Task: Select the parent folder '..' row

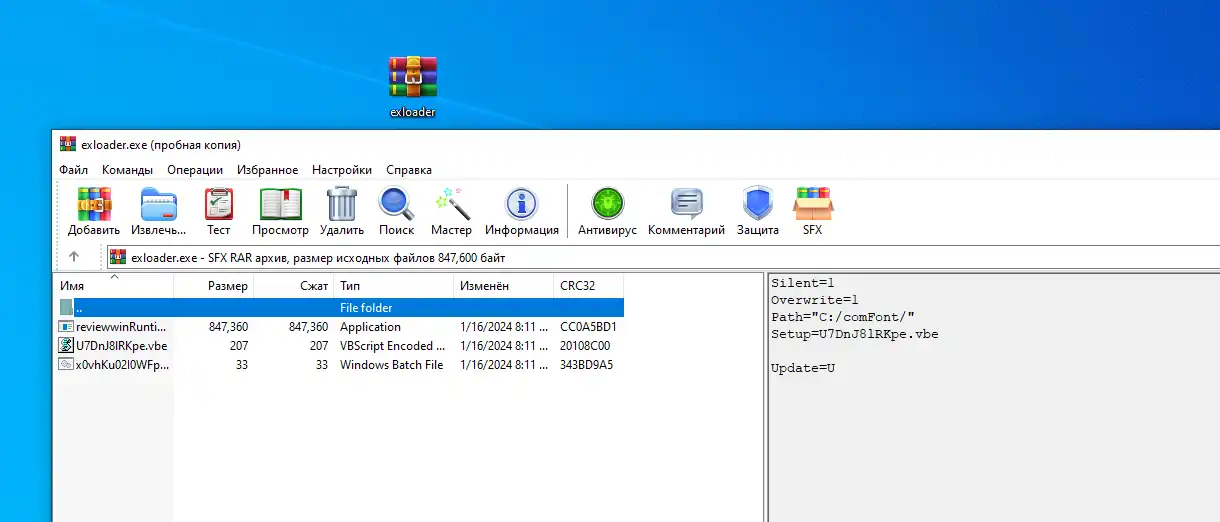Action: pos(341,308)
